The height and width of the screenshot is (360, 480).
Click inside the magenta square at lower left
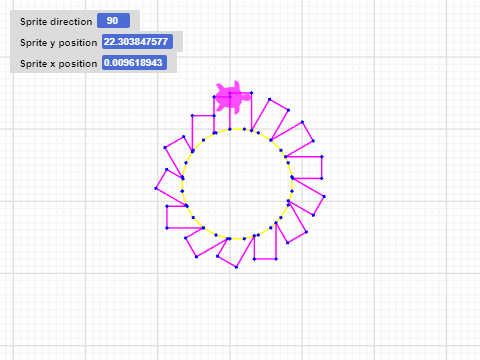180,217
